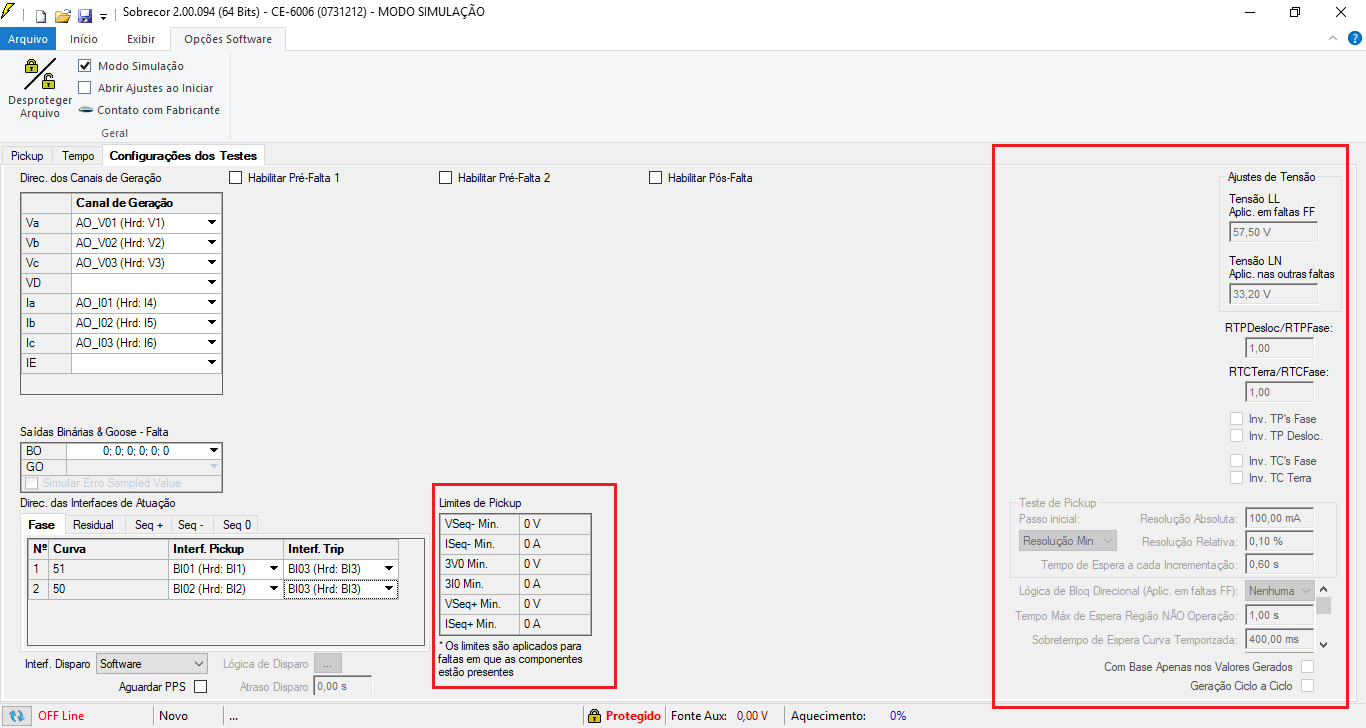Open Interf. Pickup dropdown for curve 51
The height and width of the screenshot is (728, 1366).
(x=273, y=569)
